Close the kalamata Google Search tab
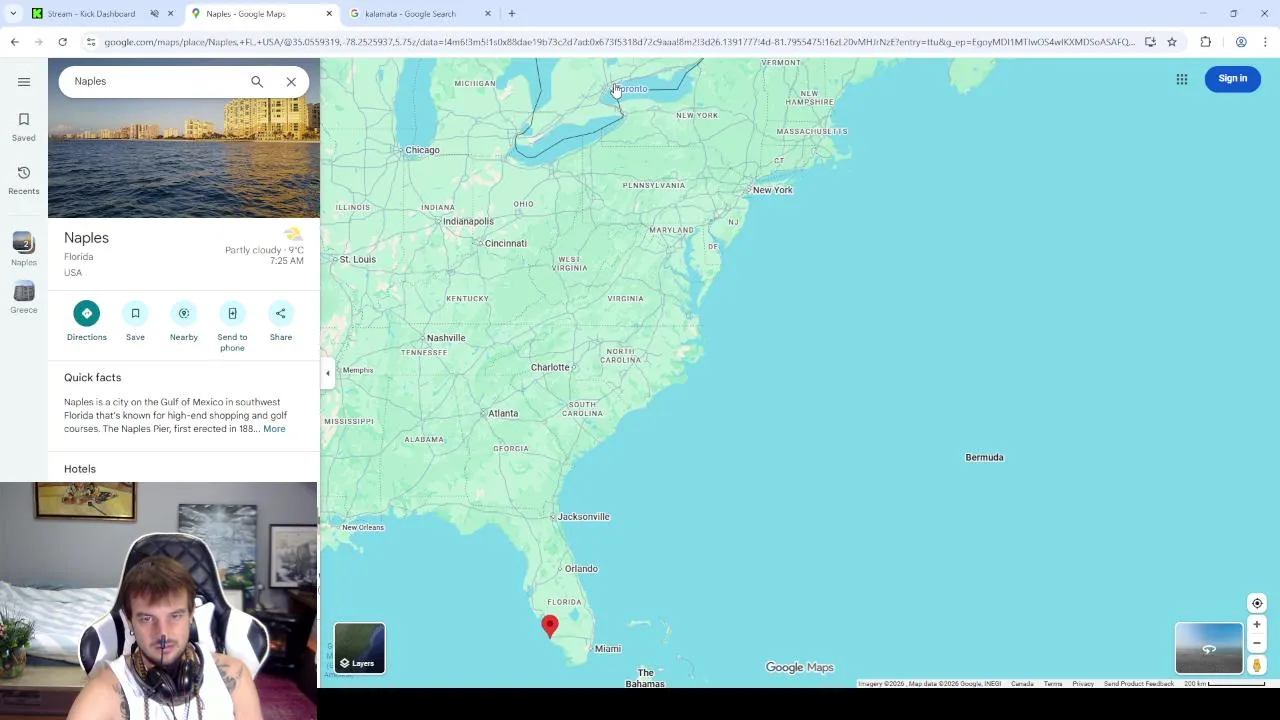This screenshot has width=1280, height=720. point(488,14)
